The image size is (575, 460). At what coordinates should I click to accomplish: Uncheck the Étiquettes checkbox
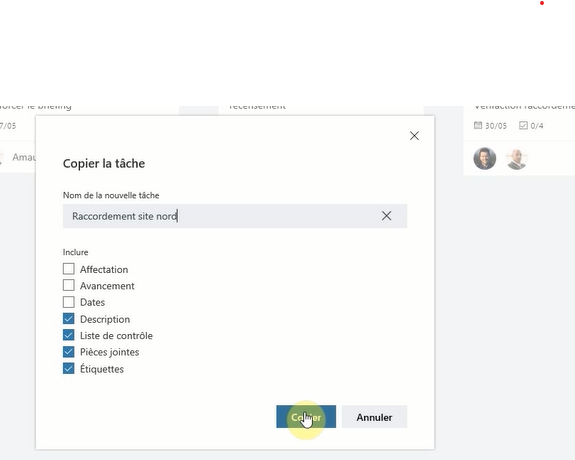(69, 368)
